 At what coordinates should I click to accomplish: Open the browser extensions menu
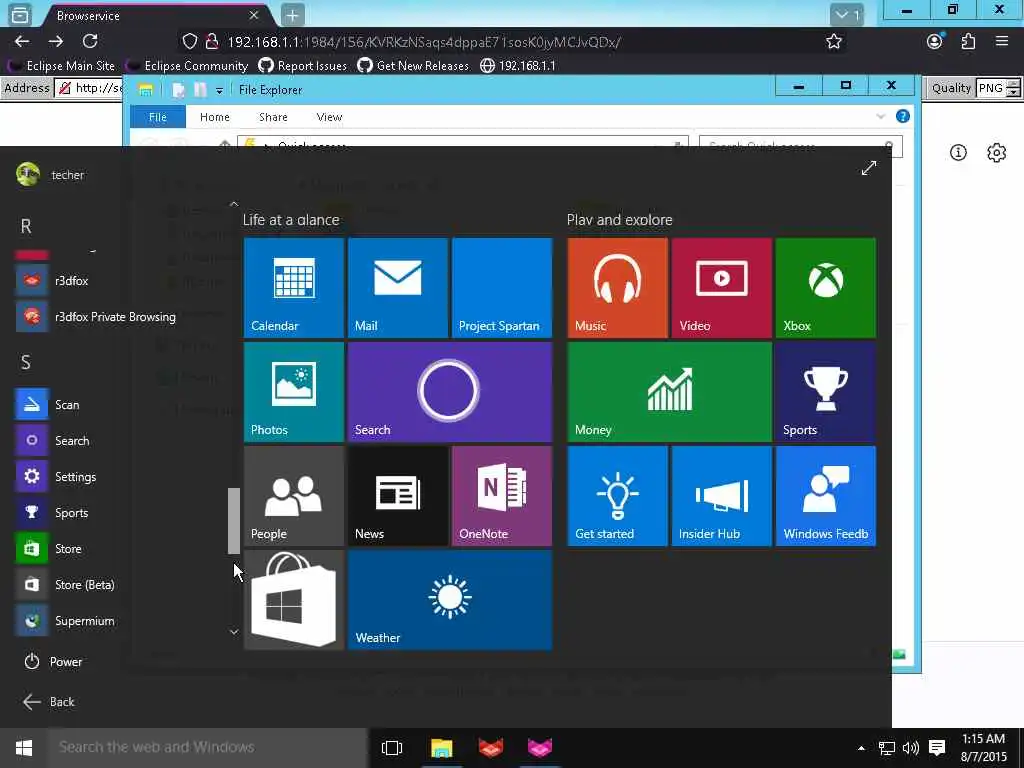click(x=968, y=42)
